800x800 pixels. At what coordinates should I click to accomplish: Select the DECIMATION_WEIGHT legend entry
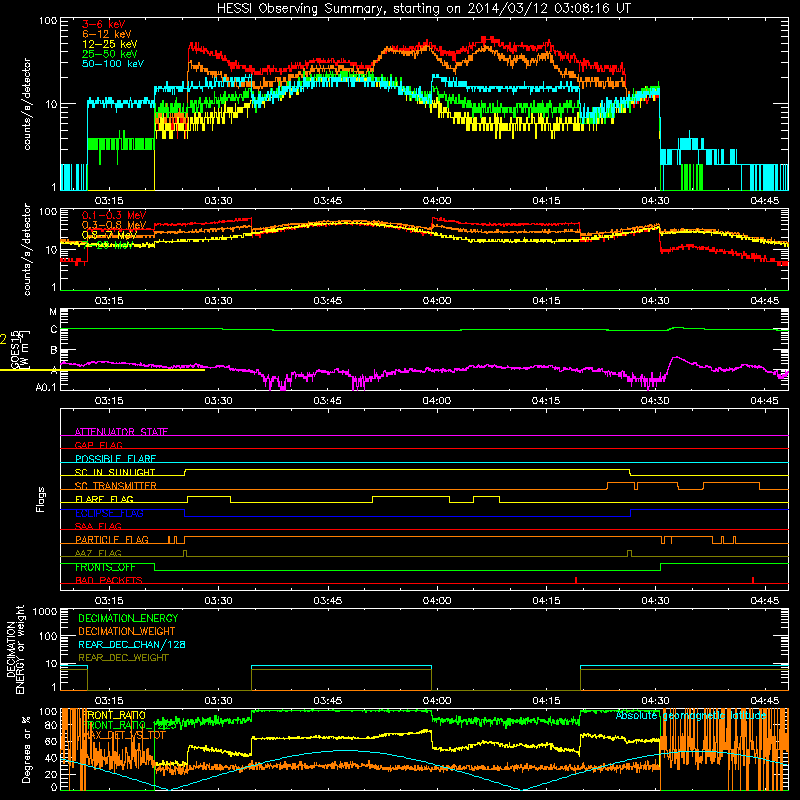pos(127,631)
